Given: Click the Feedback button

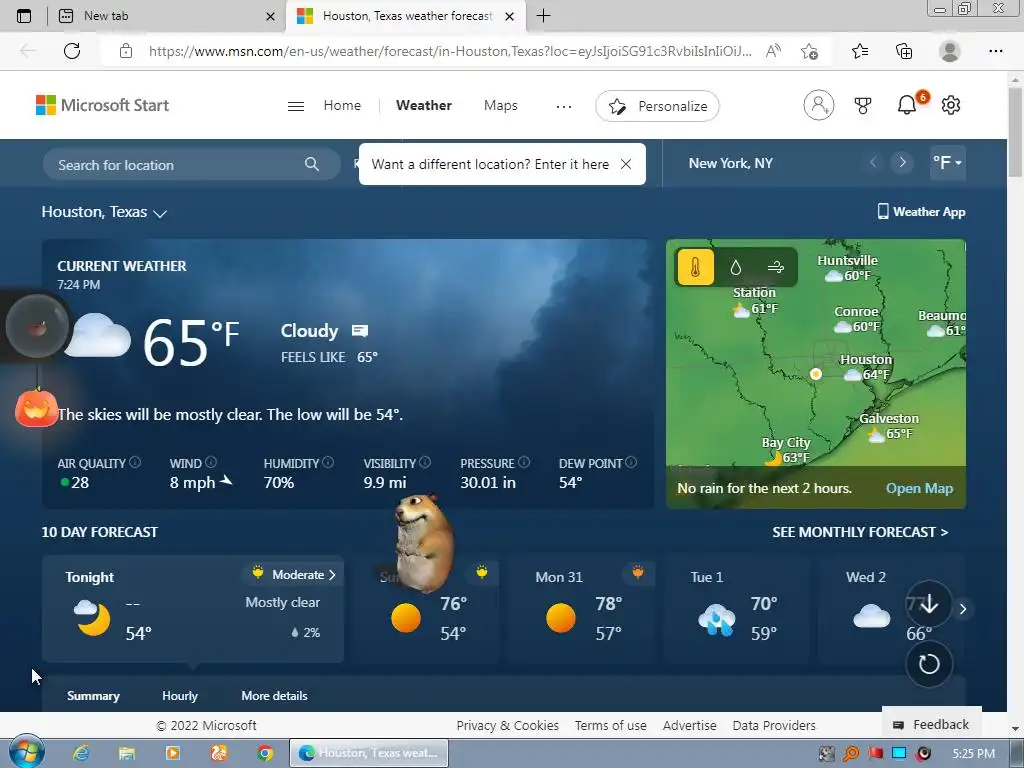Looking at the screenshot, I should 931,724.
